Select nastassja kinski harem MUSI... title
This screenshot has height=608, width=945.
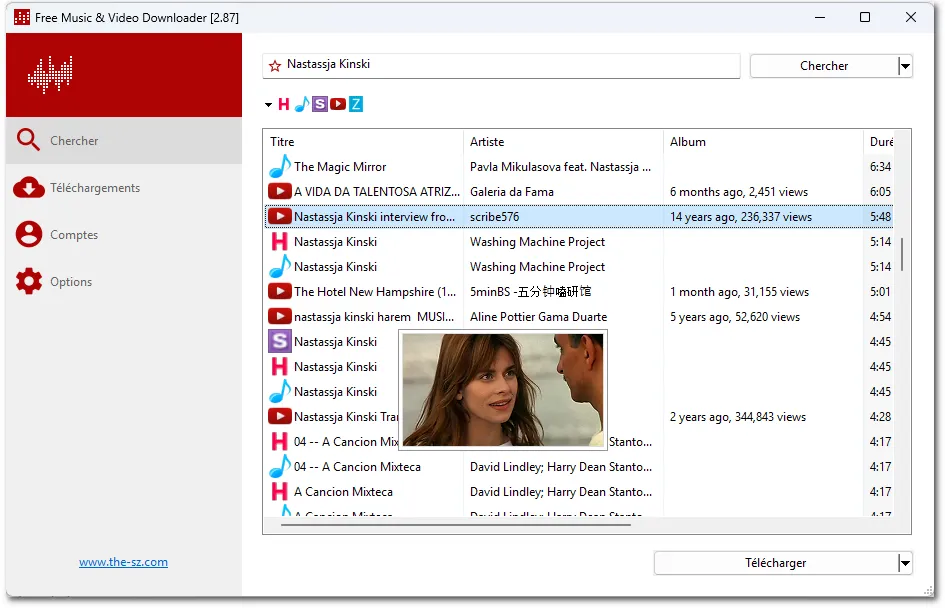[374, 317]
